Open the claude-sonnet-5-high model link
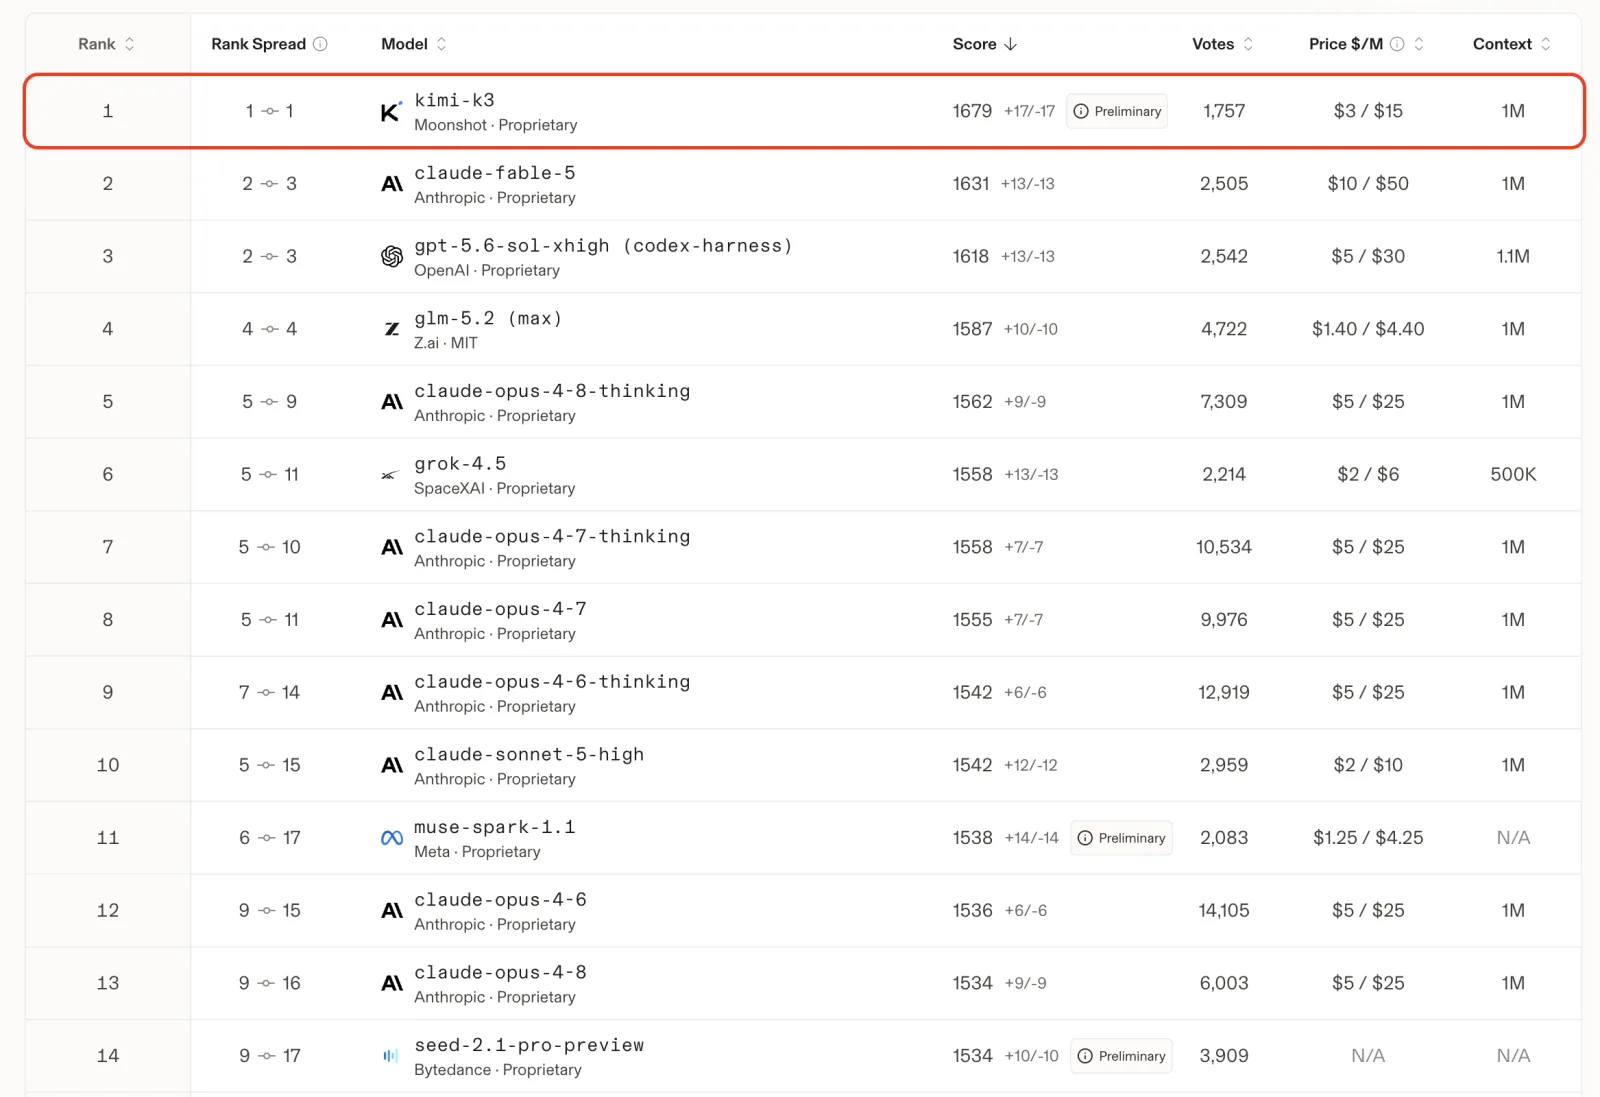The width and height of the screenshot is (1600, 1097). 529,754
